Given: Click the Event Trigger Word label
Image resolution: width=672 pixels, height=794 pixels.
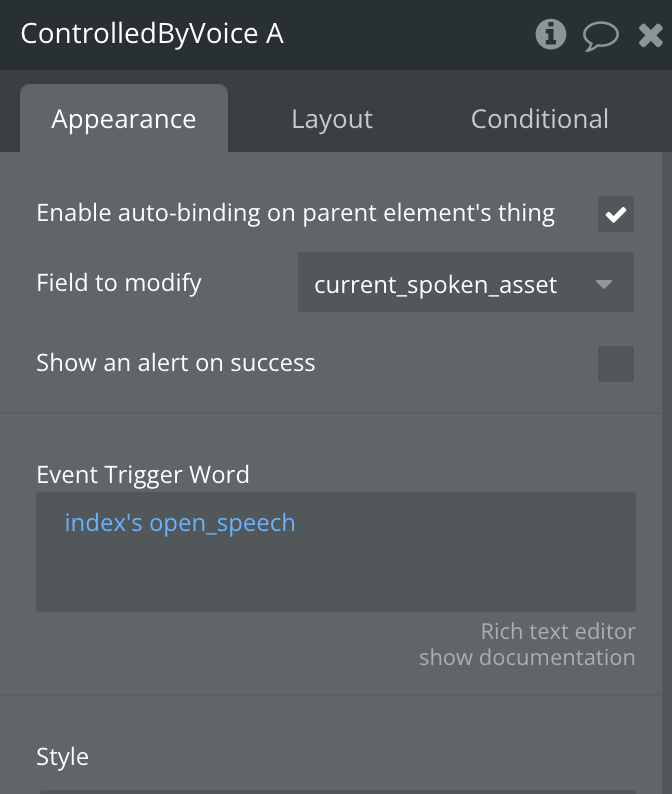Looking at the screenshot, I should 143,474.
